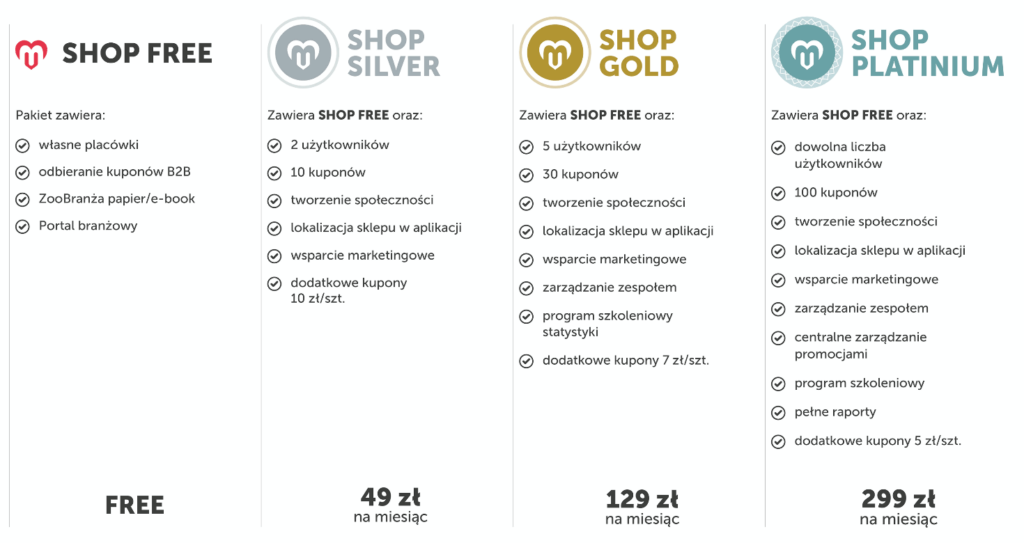Select the FREE price label
The image size is (1024, 543).
(135, 505)
